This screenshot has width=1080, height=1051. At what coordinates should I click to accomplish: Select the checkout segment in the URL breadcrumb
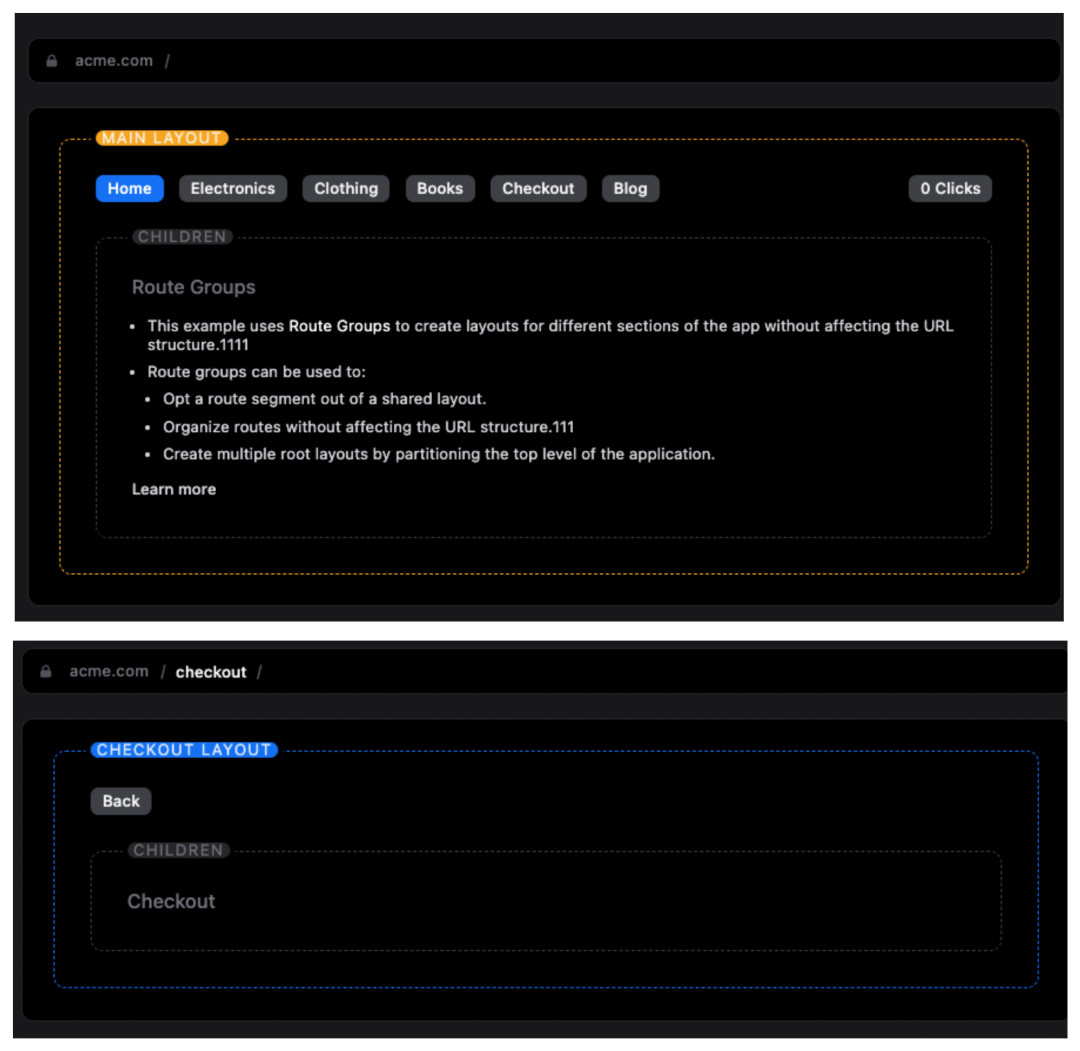(211, 672)
